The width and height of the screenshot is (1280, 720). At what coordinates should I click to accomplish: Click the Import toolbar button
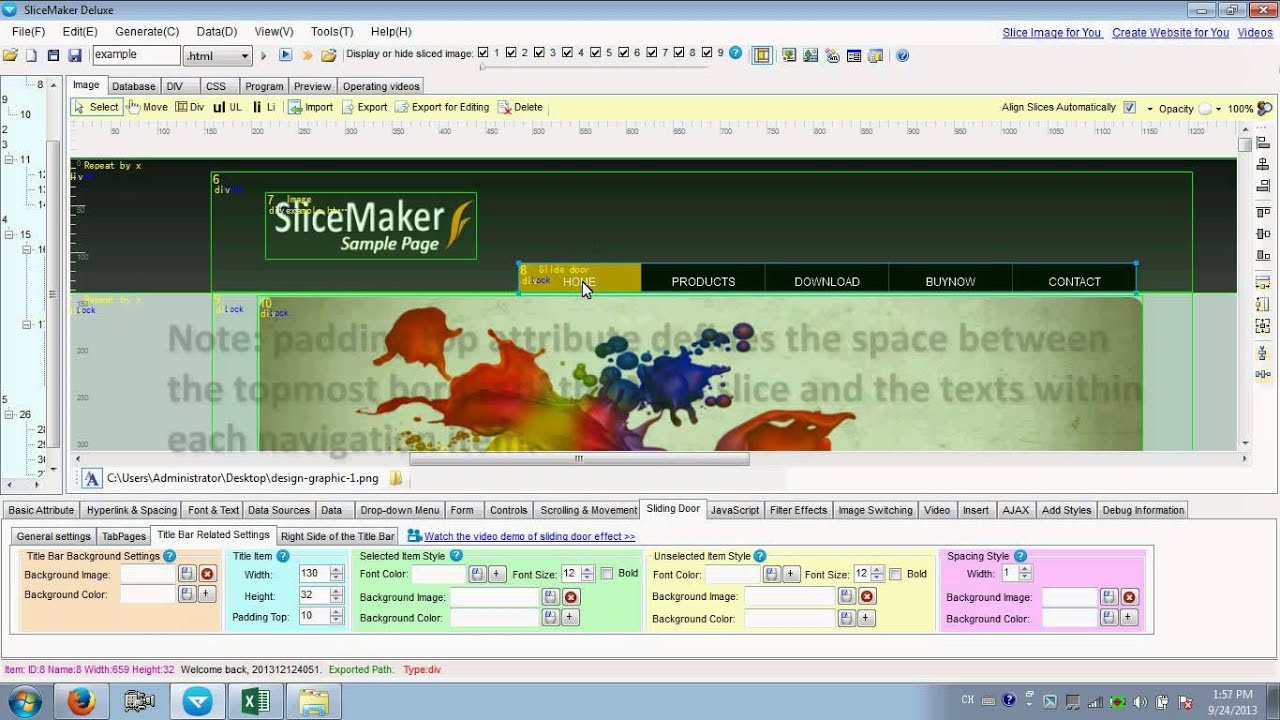tap(311, 107)
